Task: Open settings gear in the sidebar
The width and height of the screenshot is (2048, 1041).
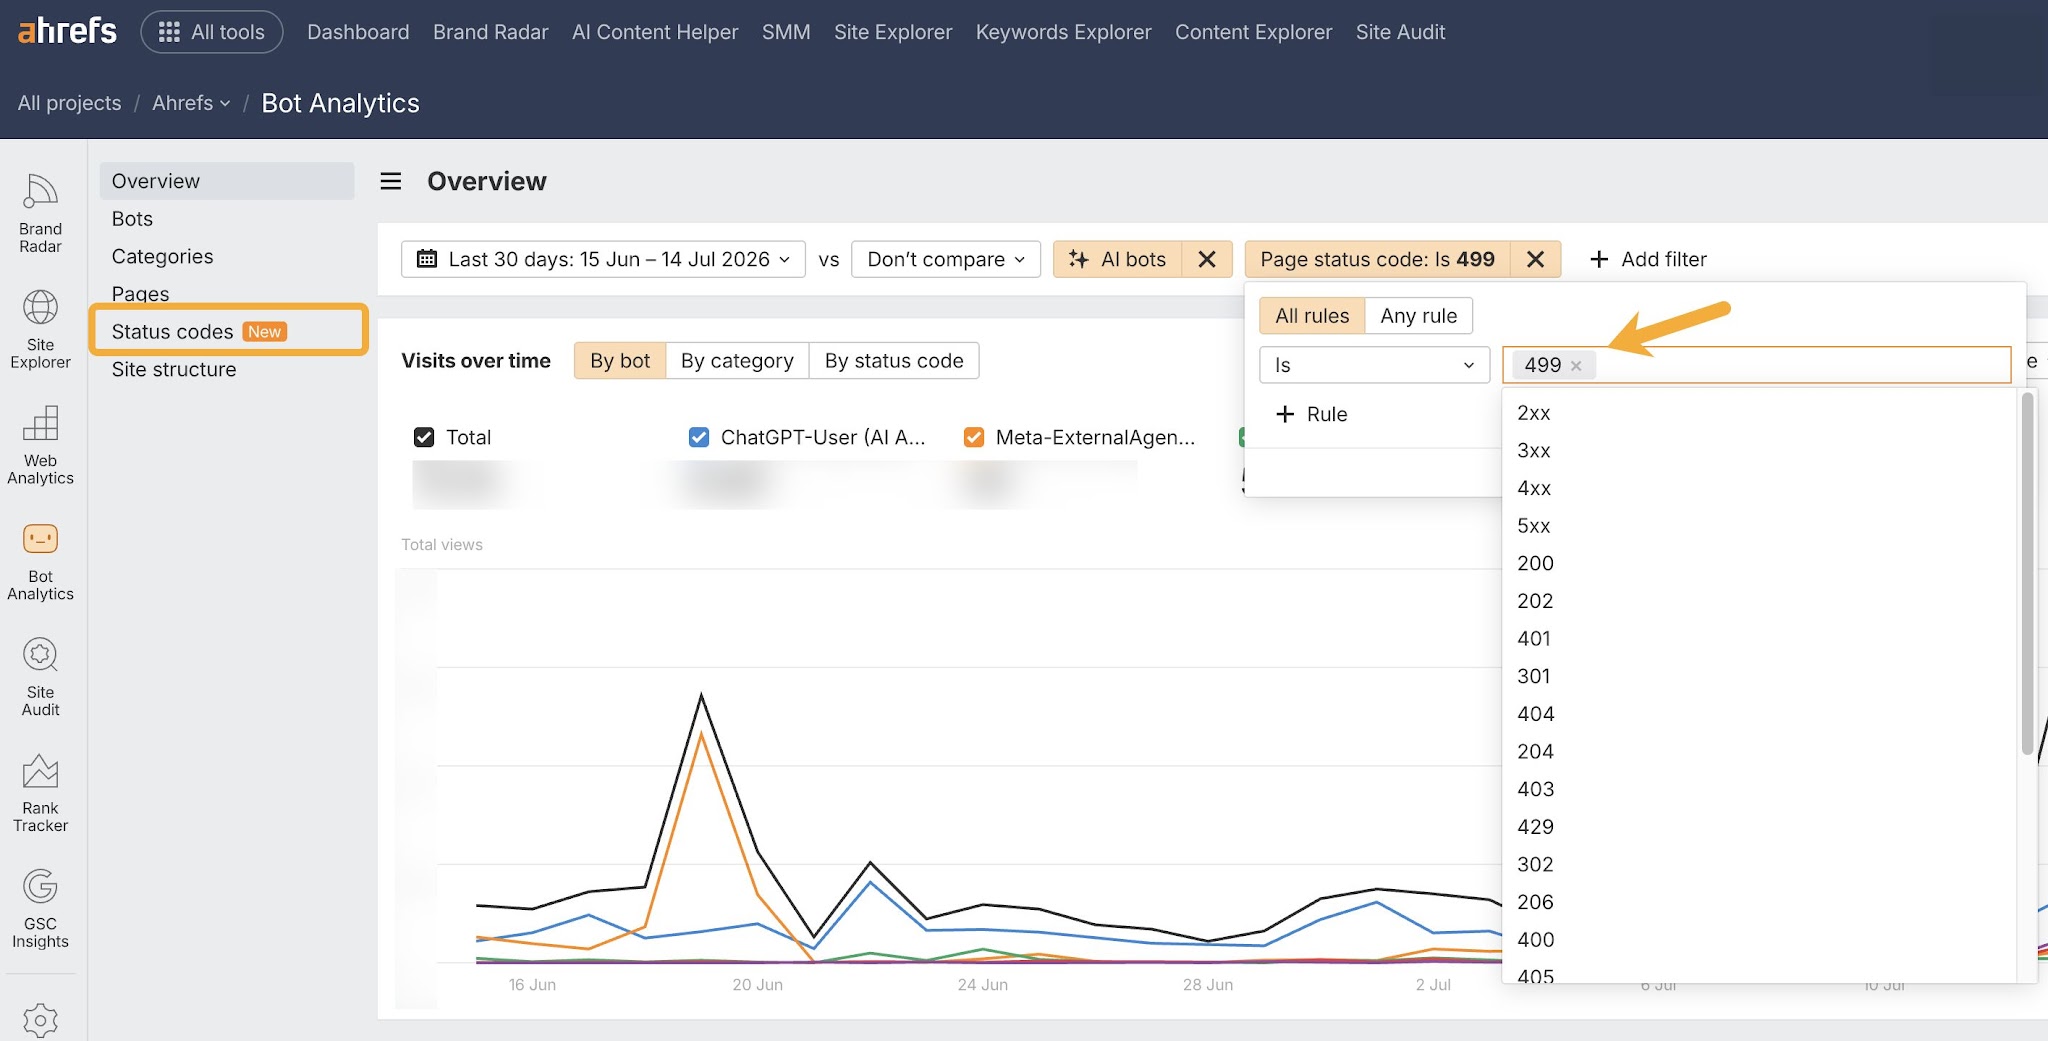Action: pos(40,1020)
